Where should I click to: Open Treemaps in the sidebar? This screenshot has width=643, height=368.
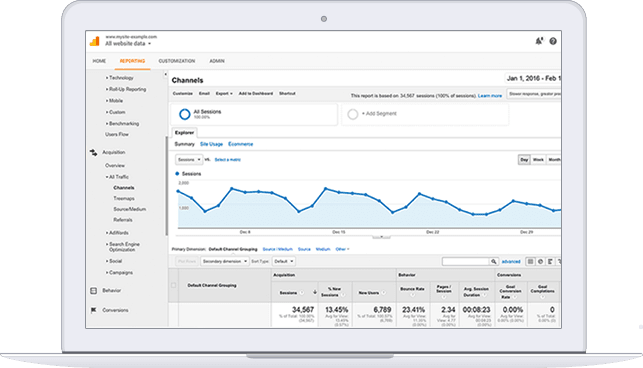point(124,199)
